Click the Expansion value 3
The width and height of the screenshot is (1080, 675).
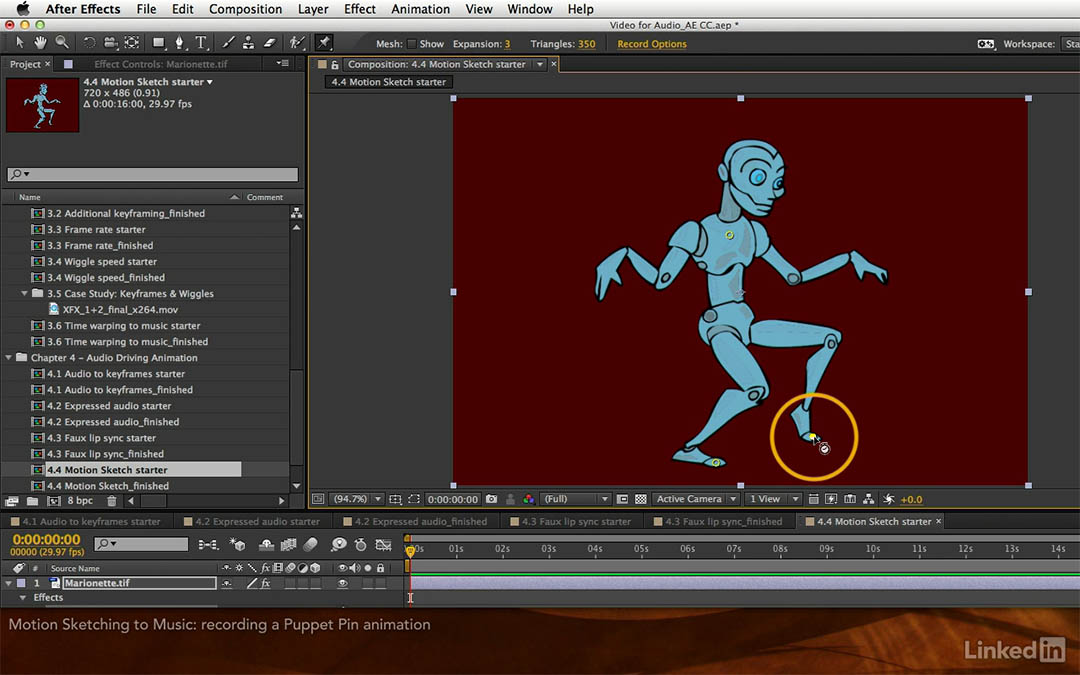(507, 43)
